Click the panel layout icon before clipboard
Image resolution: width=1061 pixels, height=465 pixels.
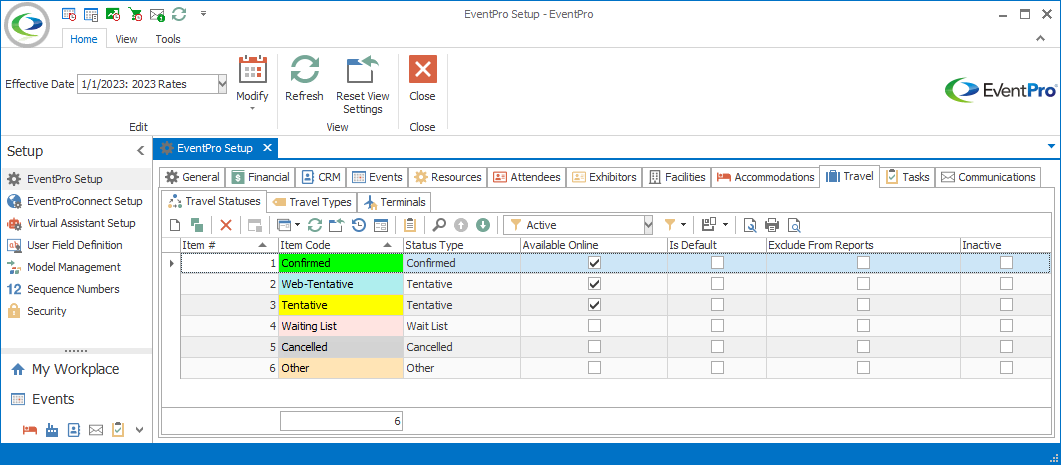coord(381,225)
